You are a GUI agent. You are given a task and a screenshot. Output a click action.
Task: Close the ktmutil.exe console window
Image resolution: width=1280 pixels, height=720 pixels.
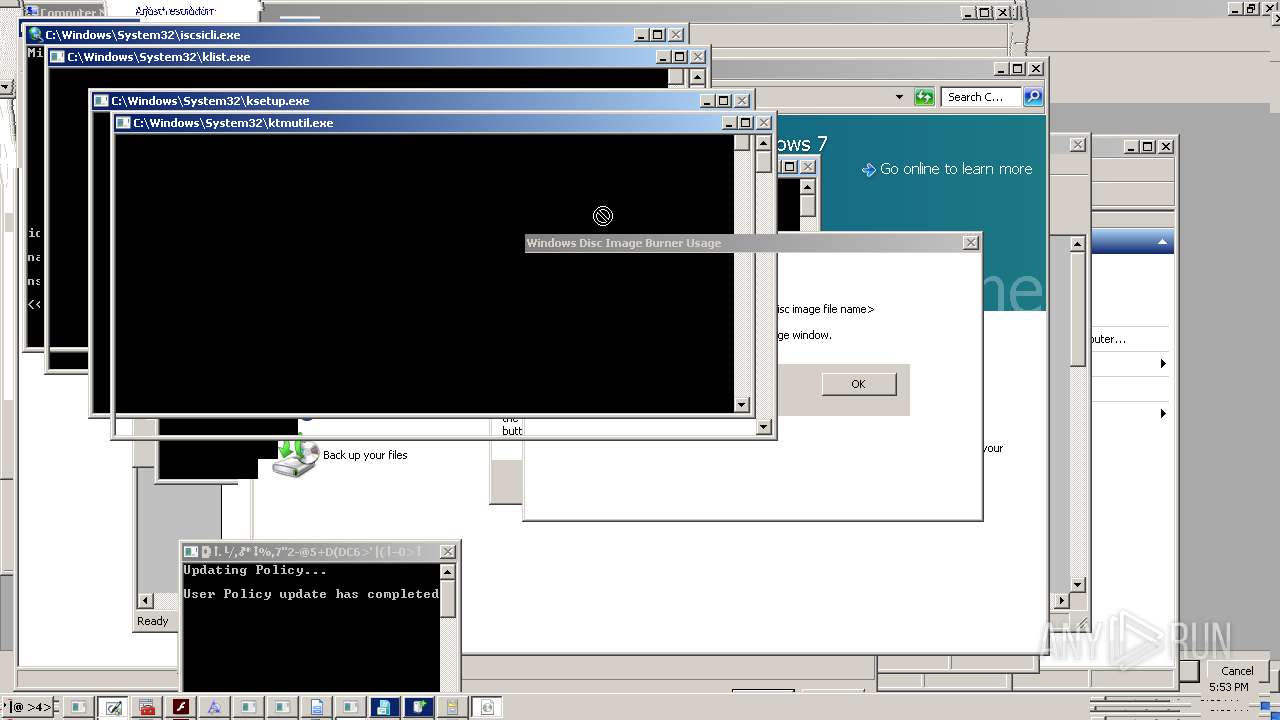[763, 123]
